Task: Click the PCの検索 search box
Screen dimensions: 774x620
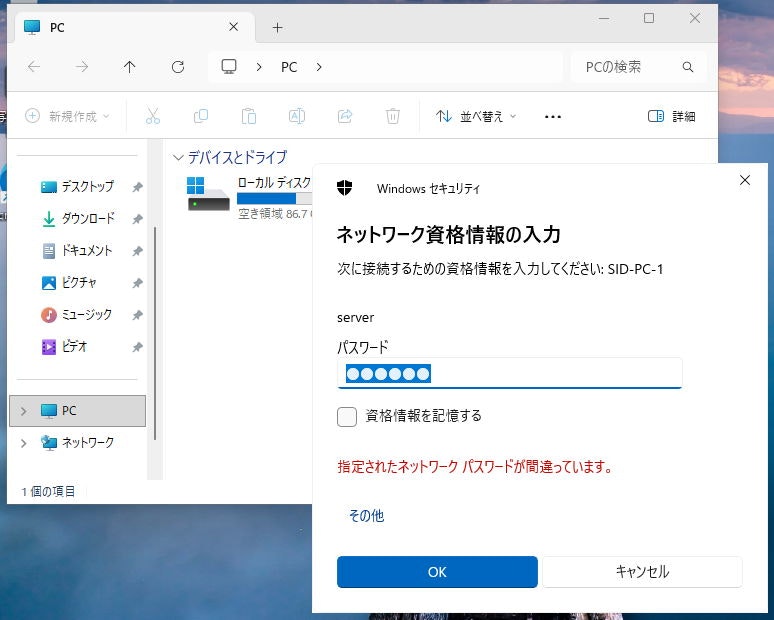Action: pos(638,67)
